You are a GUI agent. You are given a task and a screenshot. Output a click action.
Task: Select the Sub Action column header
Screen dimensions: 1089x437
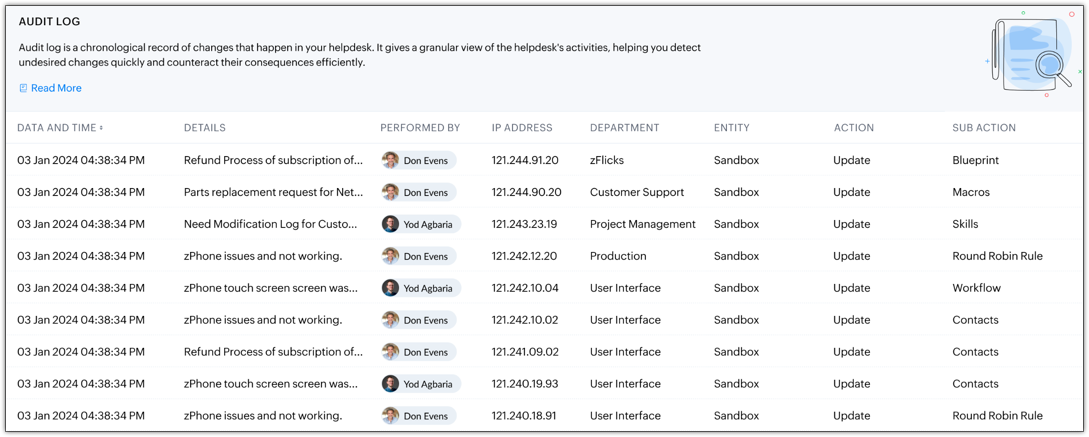(x=984, y=128)
